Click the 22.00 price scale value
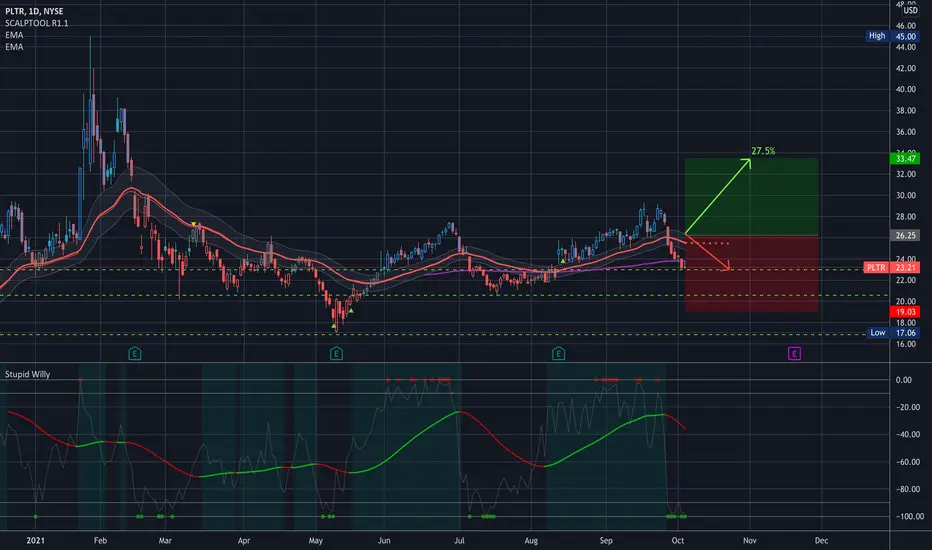 pos(905,280)
